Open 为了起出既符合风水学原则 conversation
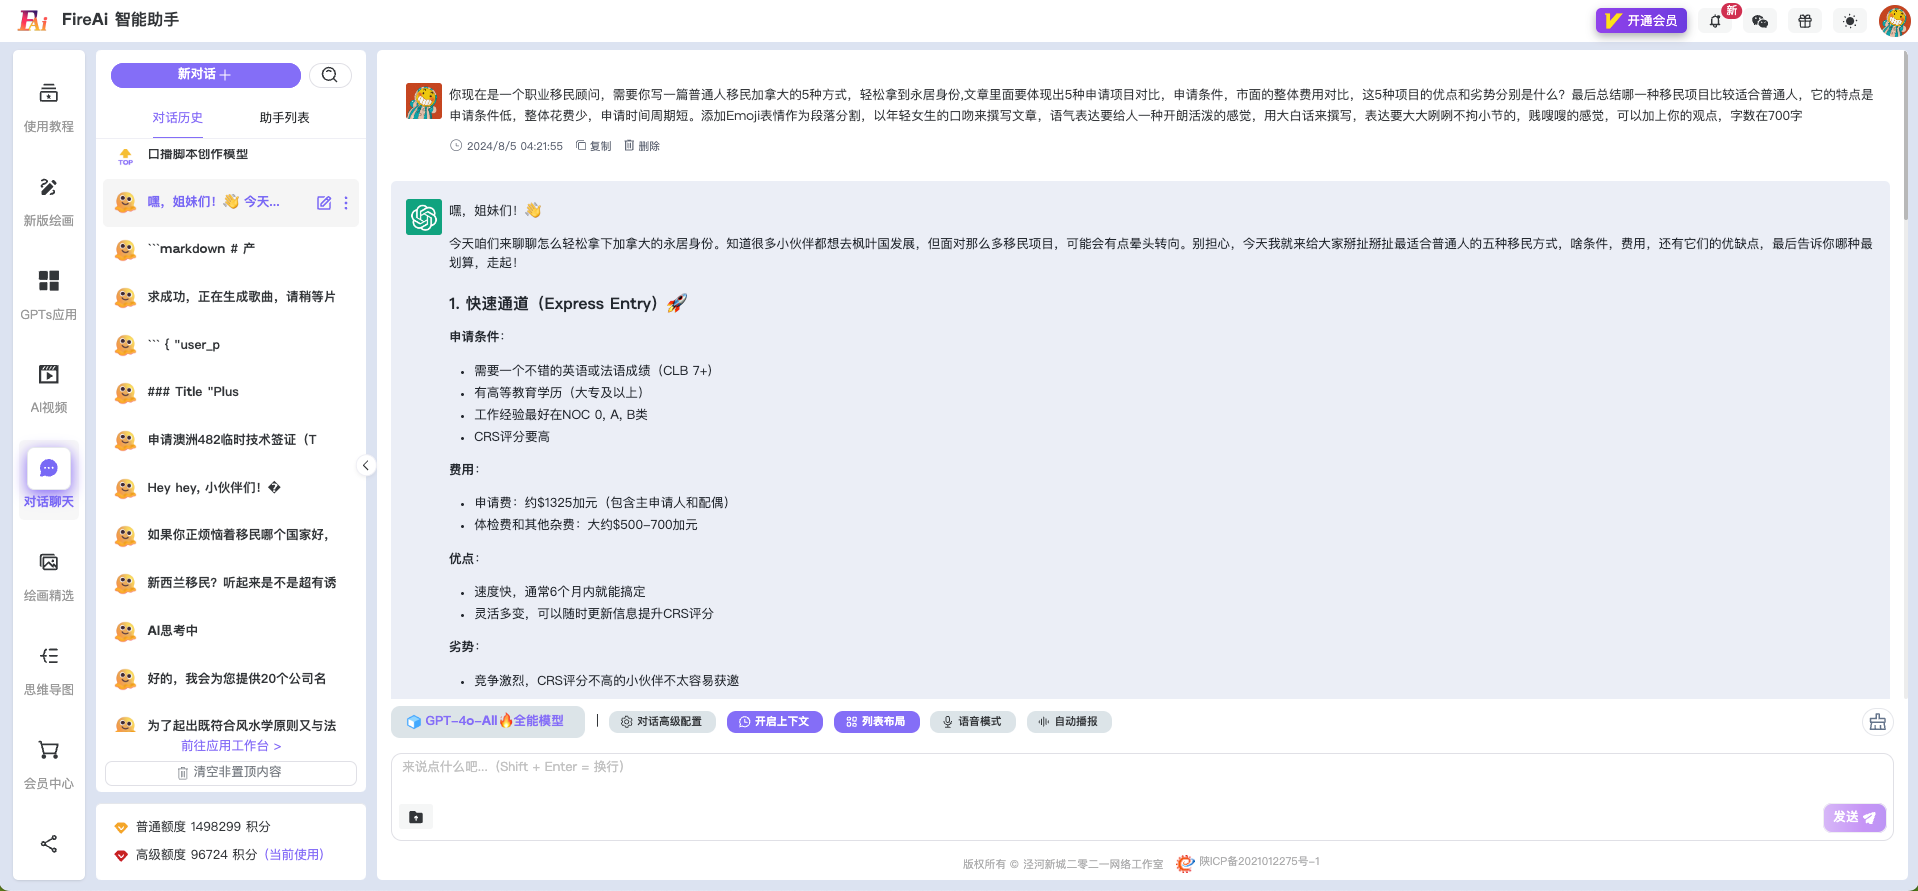Screen dimensions: 1918x891 click(231, 724)
